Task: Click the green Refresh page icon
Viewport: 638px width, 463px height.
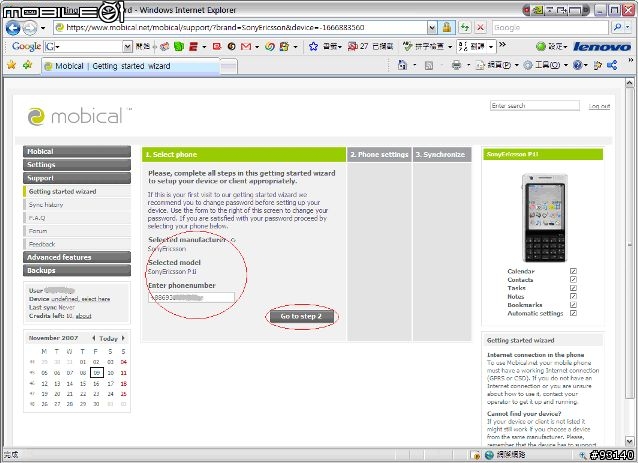Action: pos(464,27)
